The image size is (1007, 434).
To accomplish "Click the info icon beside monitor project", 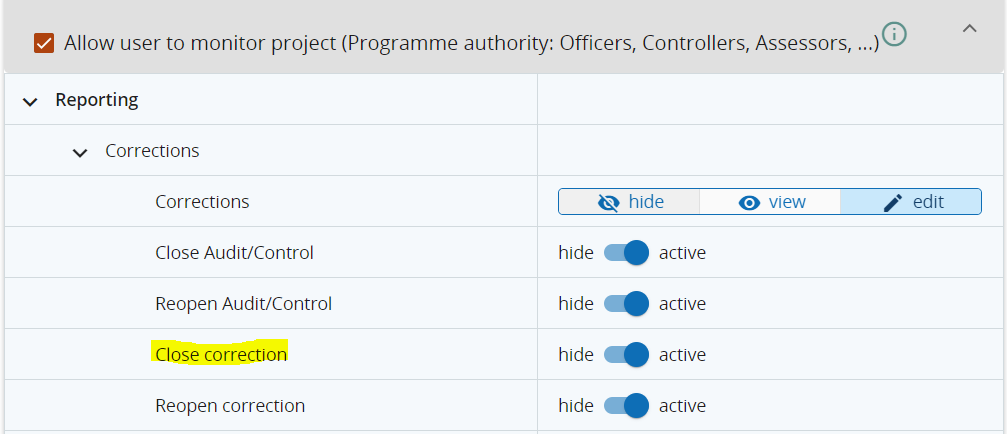I will [x=895, y=36].
